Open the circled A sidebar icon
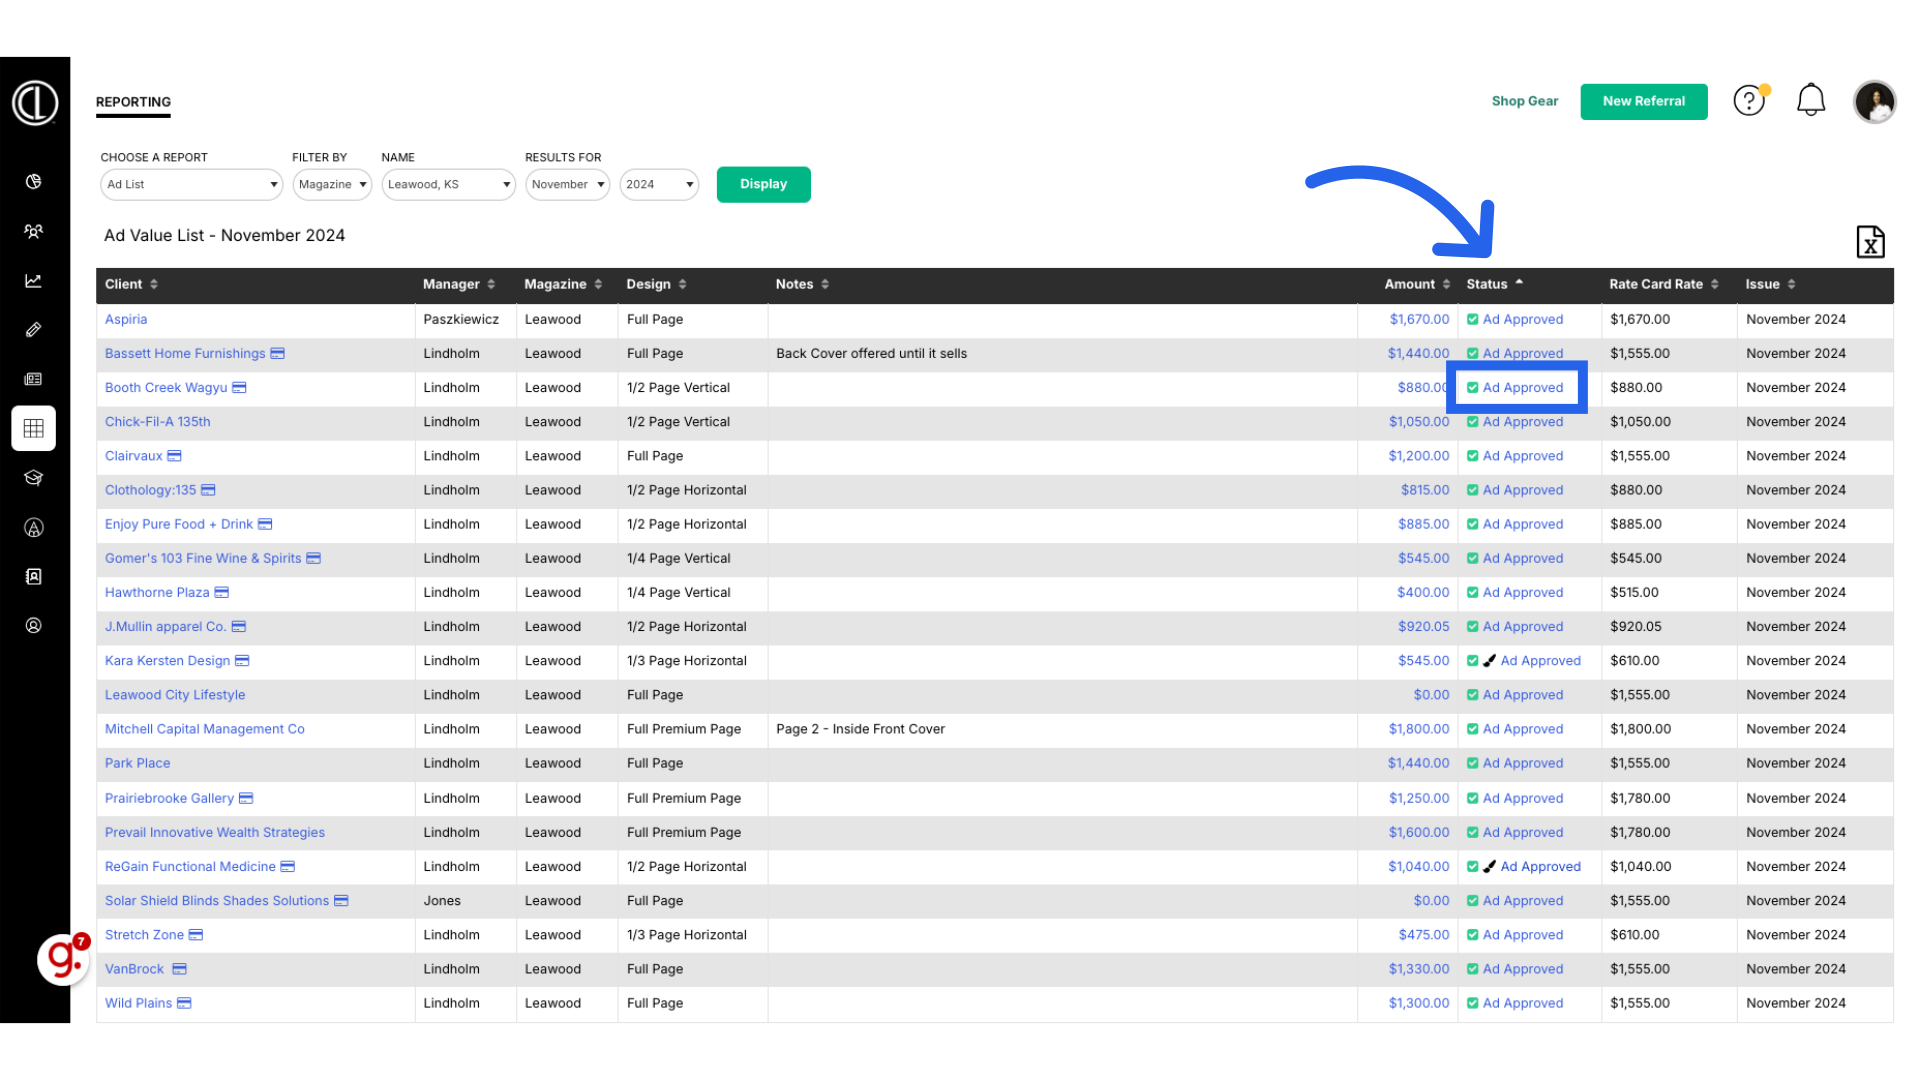 [33, 527]
